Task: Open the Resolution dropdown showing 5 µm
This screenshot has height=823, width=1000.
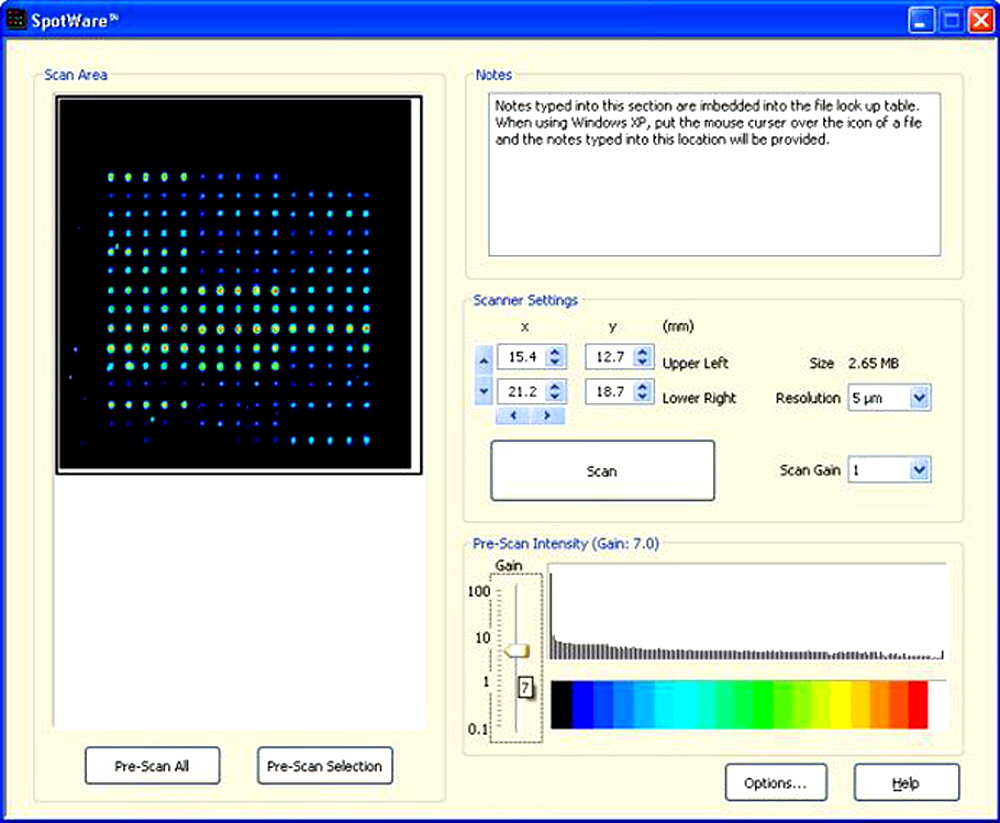Action: click(x=919, y=398)
